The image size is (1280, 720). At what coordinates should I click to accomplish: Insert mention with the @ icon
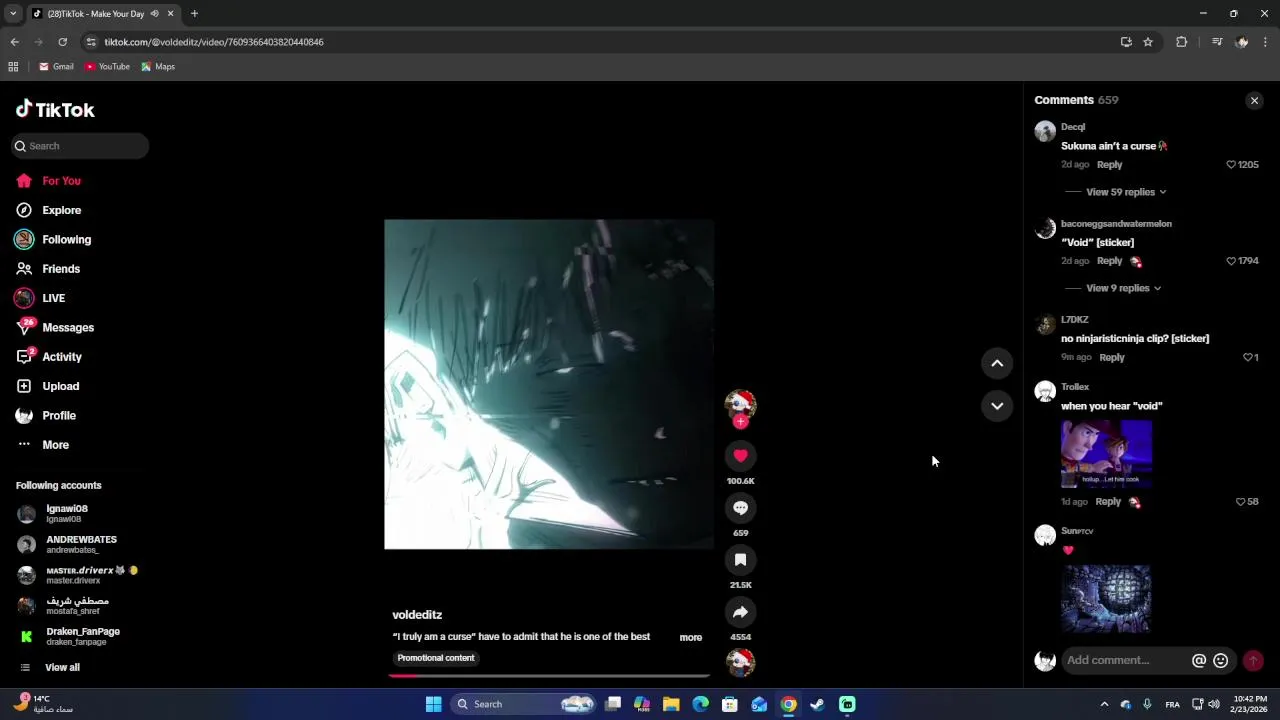pyautogui.click(x=1199, y=661)
